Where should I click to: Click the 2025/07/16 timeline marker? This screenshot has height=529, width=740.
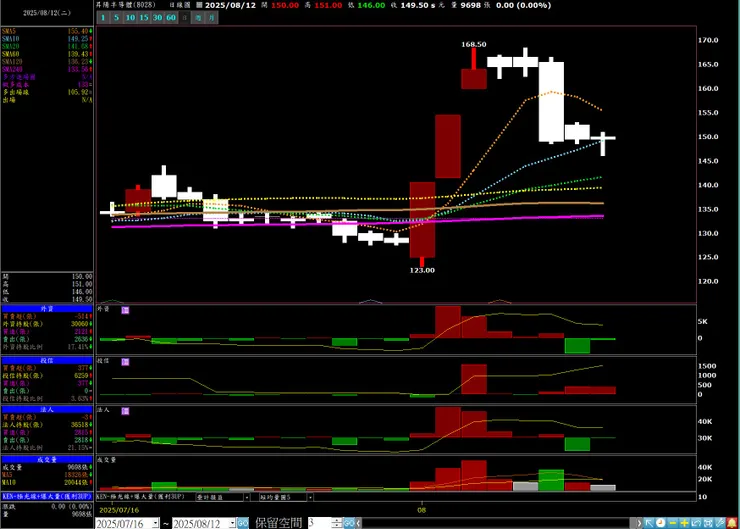(119, 510)
